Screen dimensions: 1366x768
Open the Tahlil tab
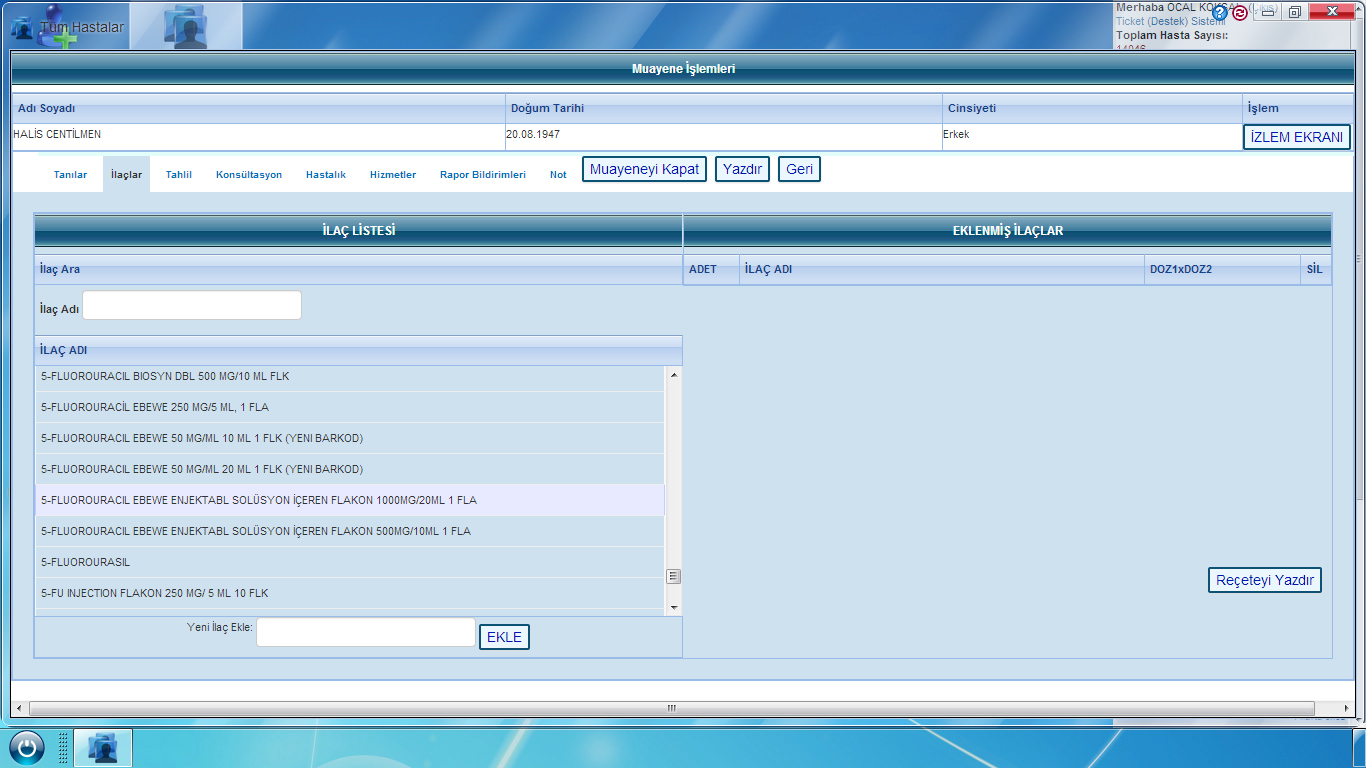(x=179, y=175)
